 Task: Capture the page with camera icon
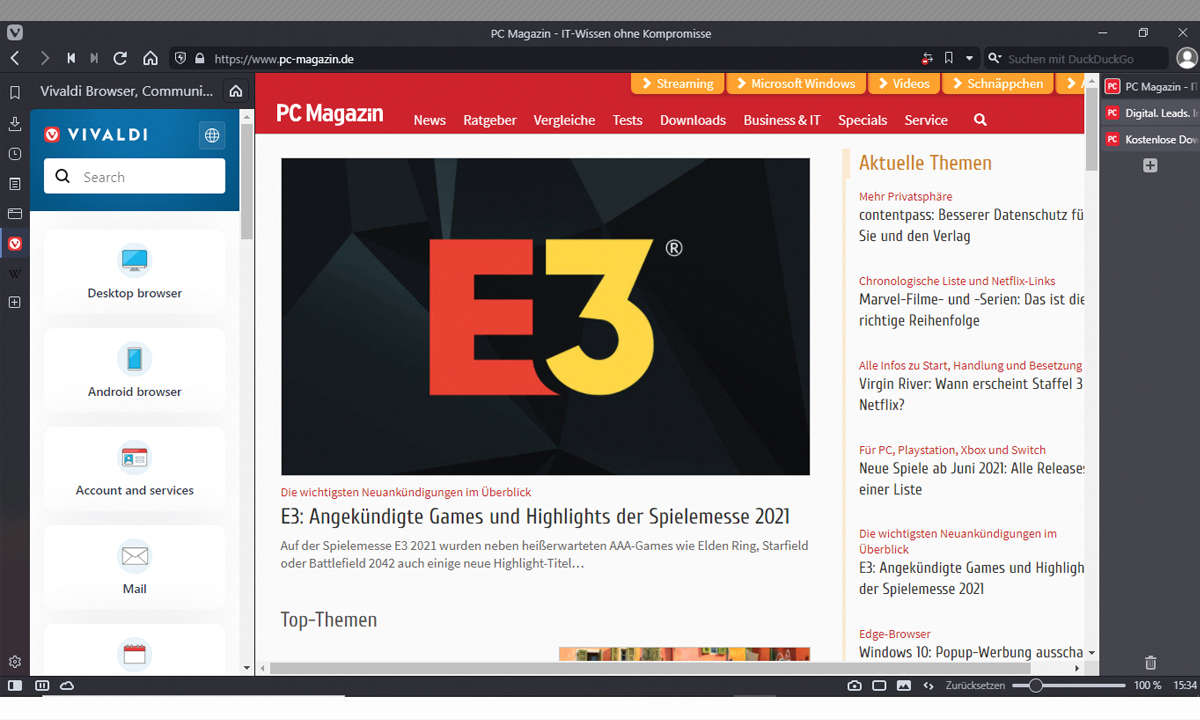click(x=854, y=686)
